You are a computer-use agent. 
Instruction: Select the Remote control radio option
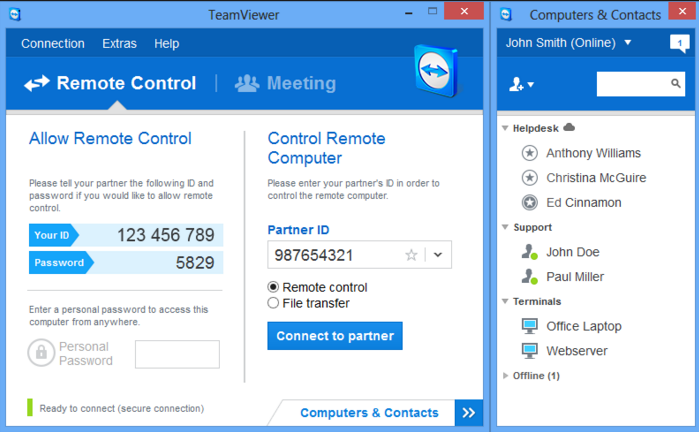273,287
